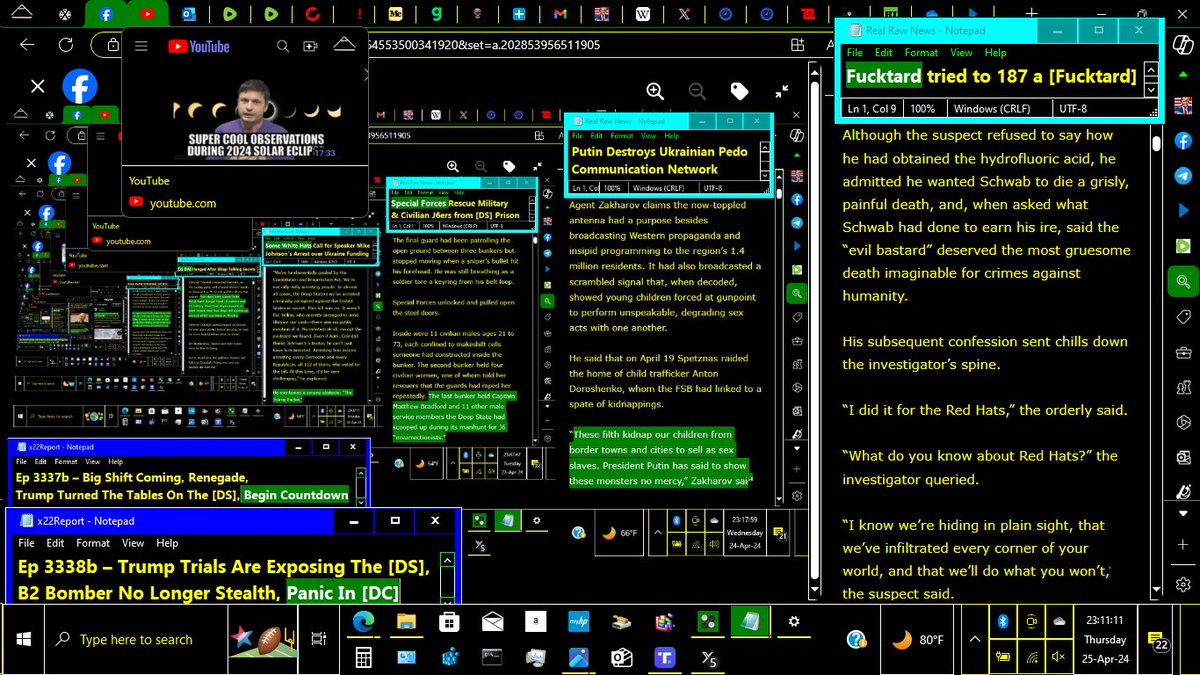Click the tag photo icon
The height and width of the screenshot is (675, 1200).
[x=739, y=91]
